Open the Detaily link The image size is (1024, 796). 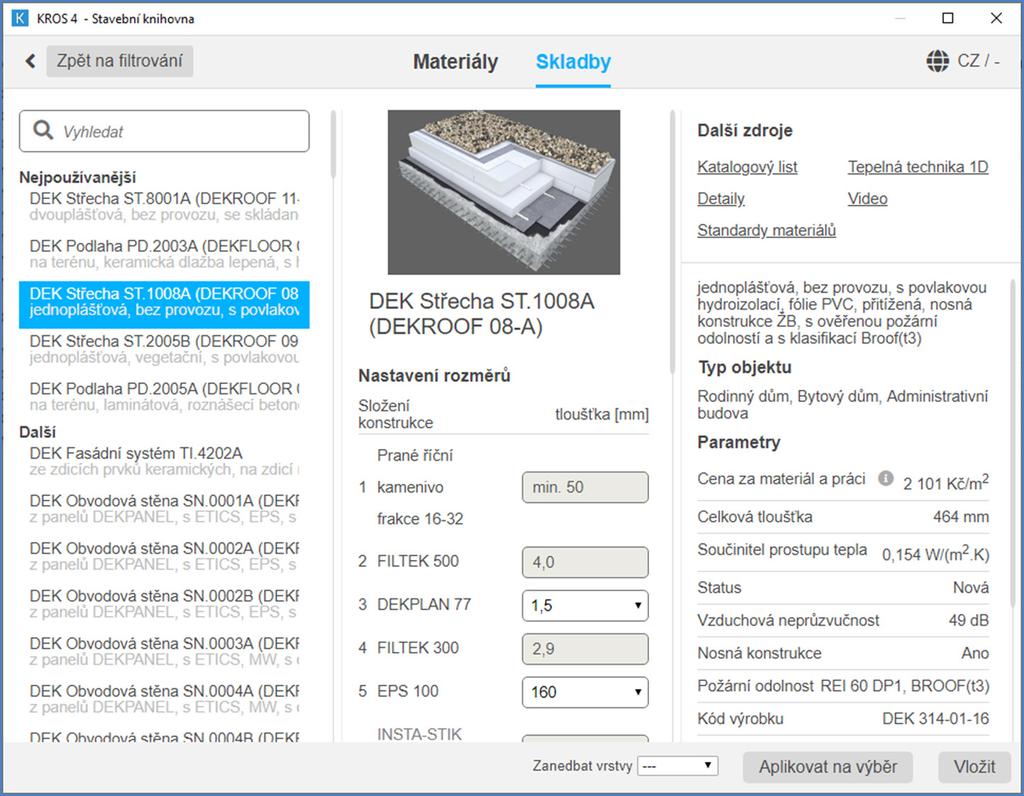click(x=721, y=199)
